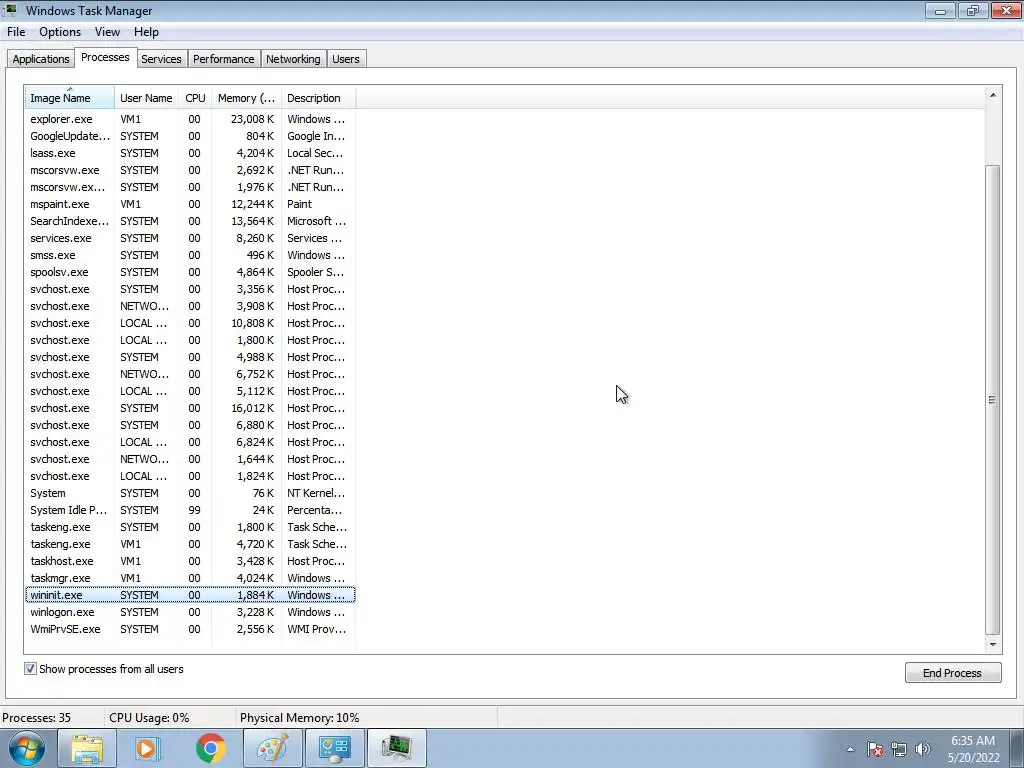The image size is (1024, 768).
Task: Open Windows Explorer from the taskbar
Action: 87,748
